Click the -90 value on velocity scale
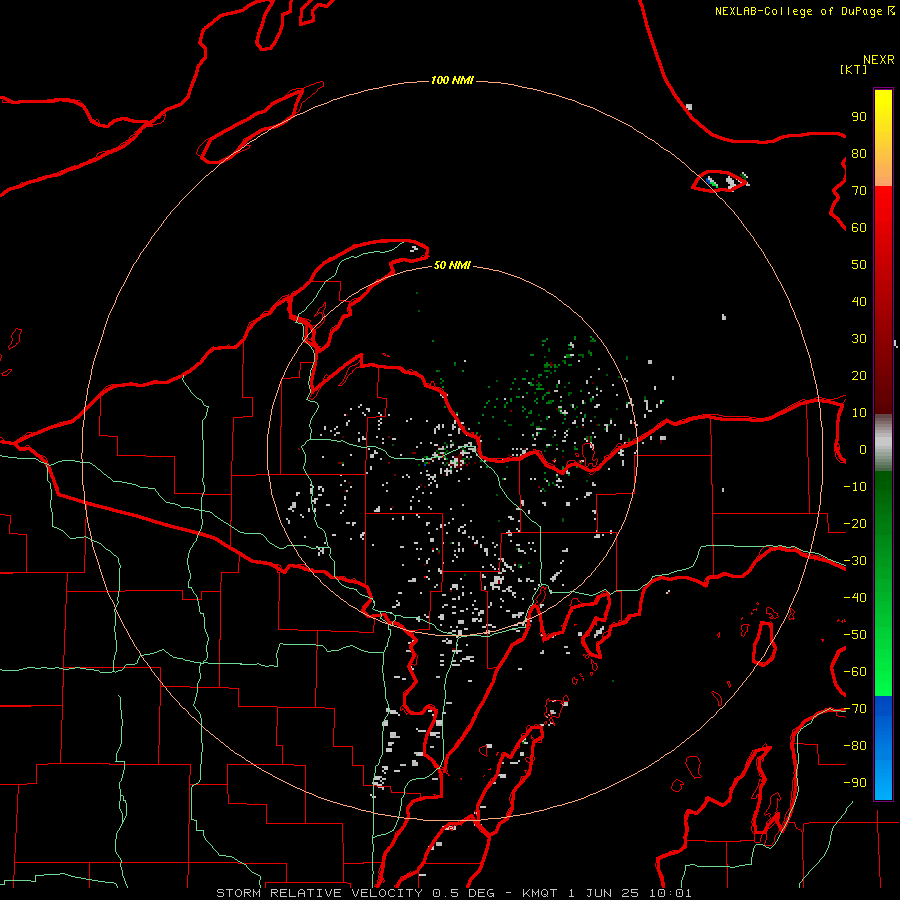 click(855, 783)
